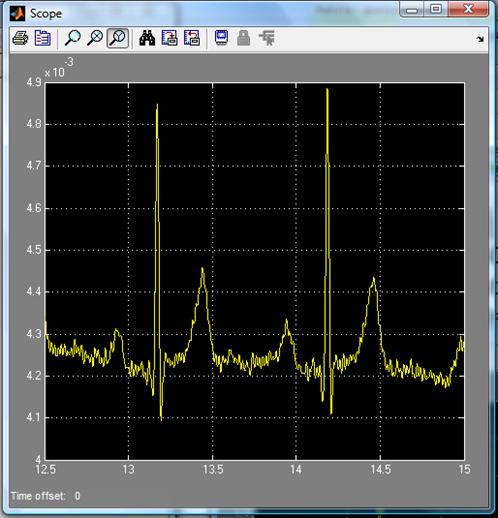The image size is (498, 518).
Task: Open the signal selector tool
Action: pos(267,38)
